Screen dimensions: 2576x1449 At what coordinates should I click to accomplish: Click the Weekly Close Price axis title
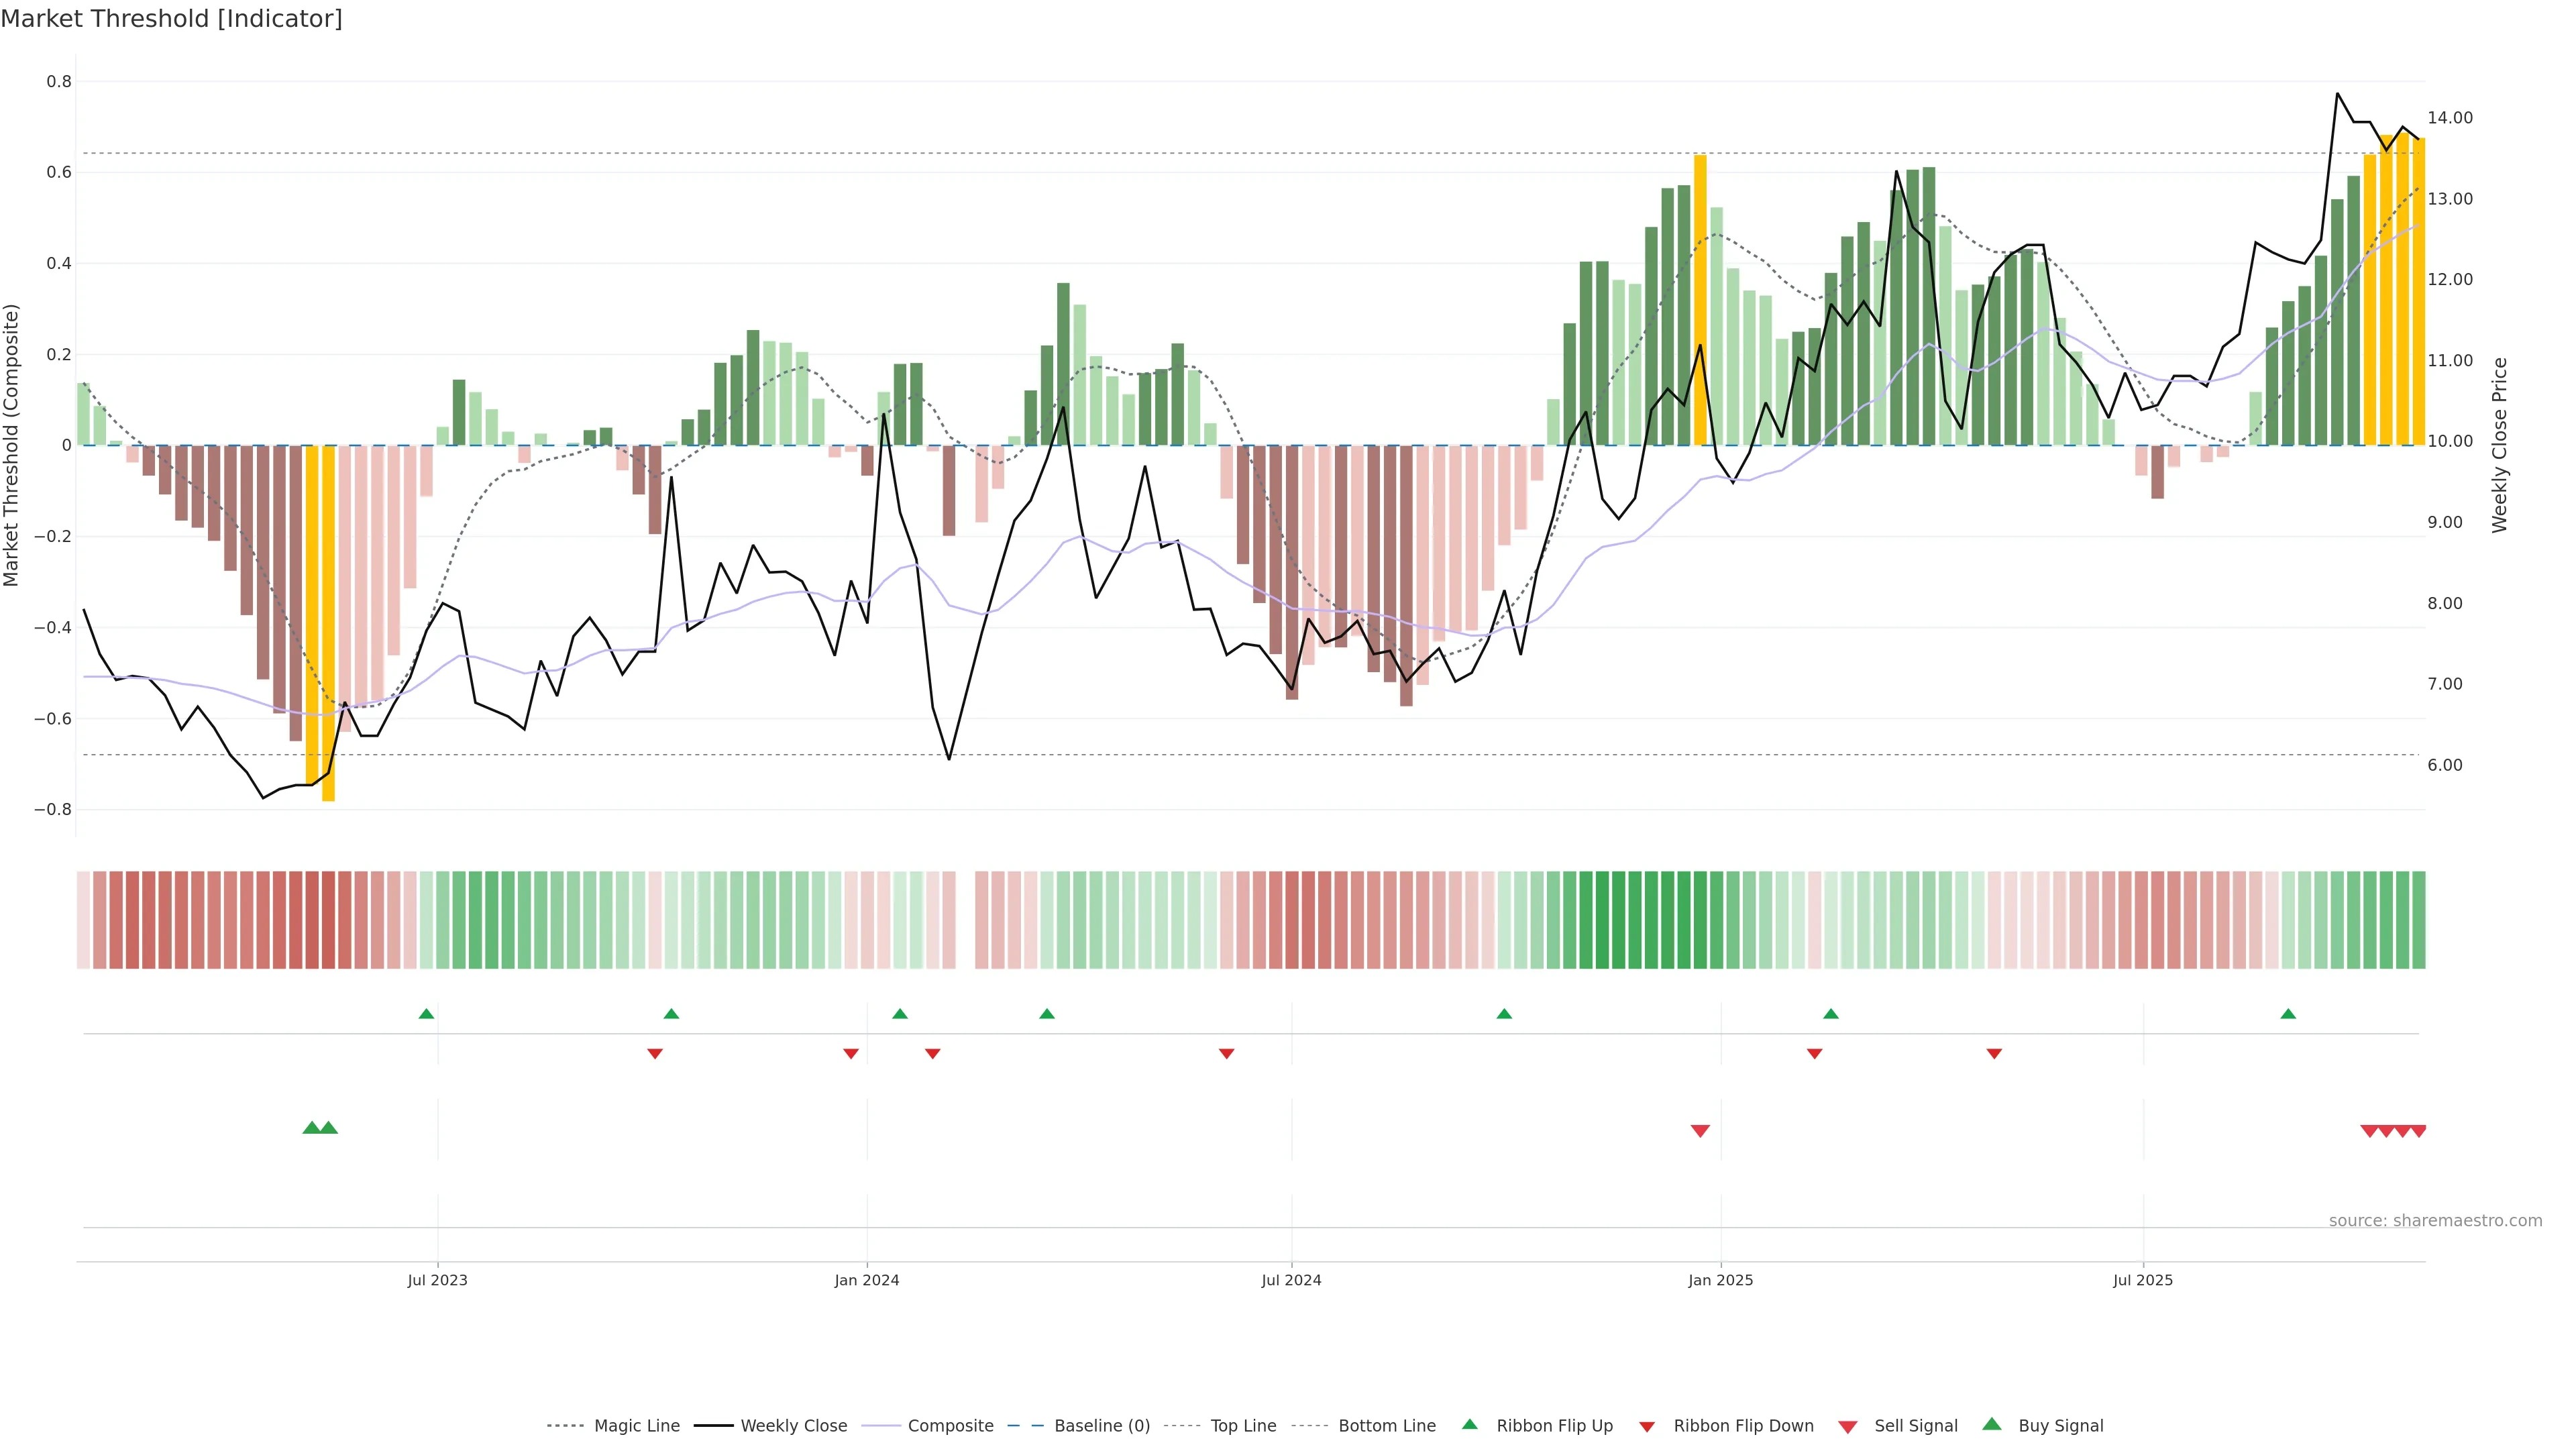click(x=2500, y=445)
